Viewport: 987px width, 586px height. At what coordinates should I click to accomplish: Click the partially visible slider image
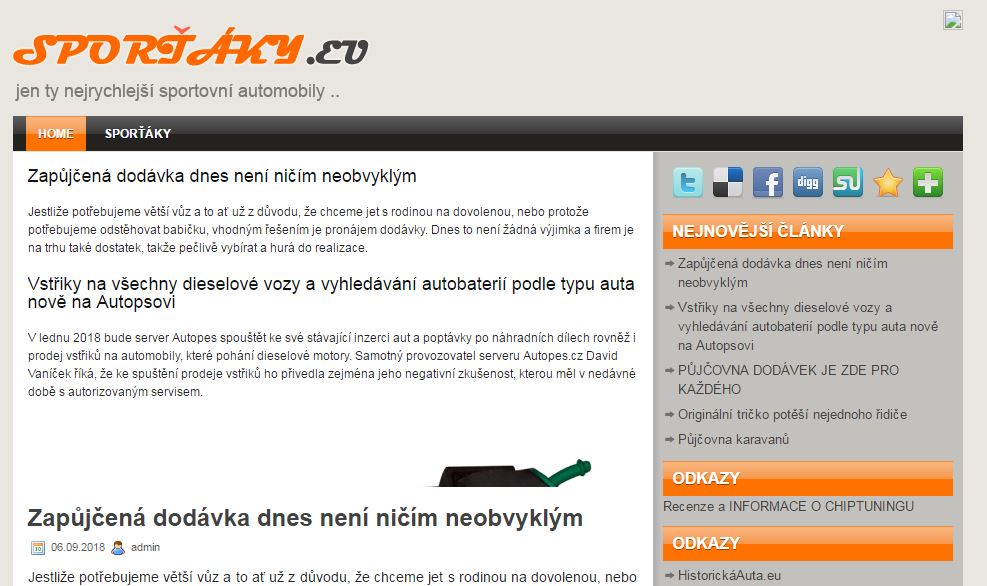pyautogui.click(x=510, y=473)
